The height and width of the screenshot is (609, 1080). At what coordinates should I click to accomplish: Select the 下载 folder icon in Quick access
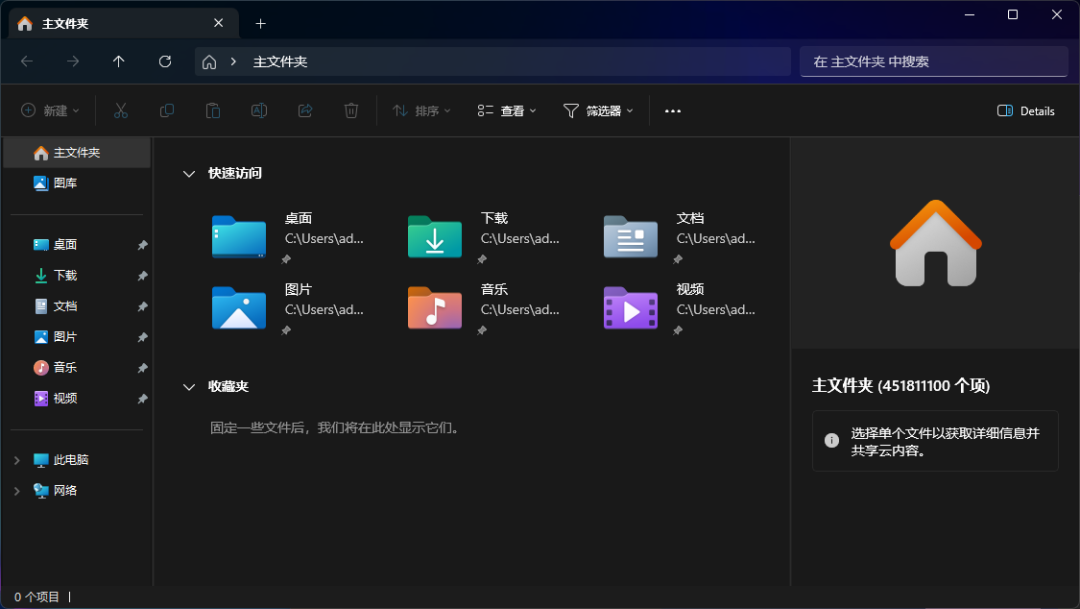point(435,237)
